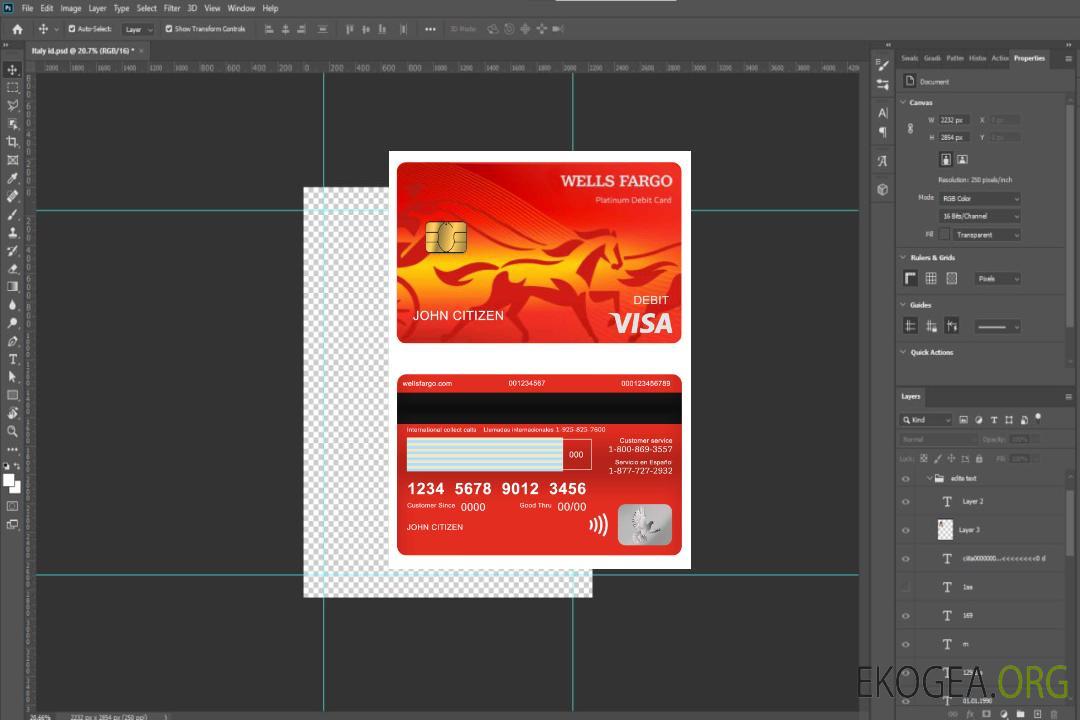Open the guide line style dropdown
Image resolution: width=1080 pixels, height=720 pixels.
coord(997,327)
